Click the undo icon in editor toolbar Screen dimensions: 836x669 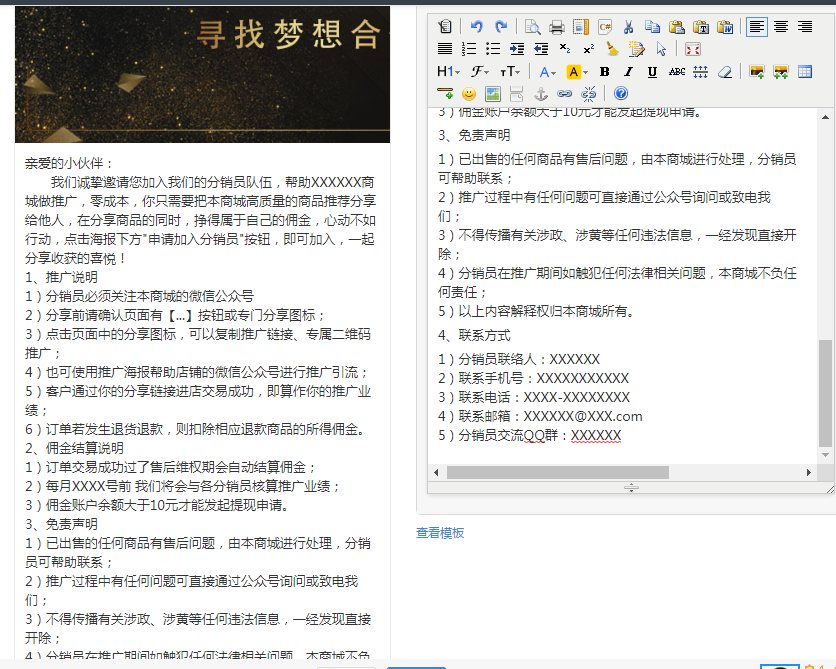477,27
